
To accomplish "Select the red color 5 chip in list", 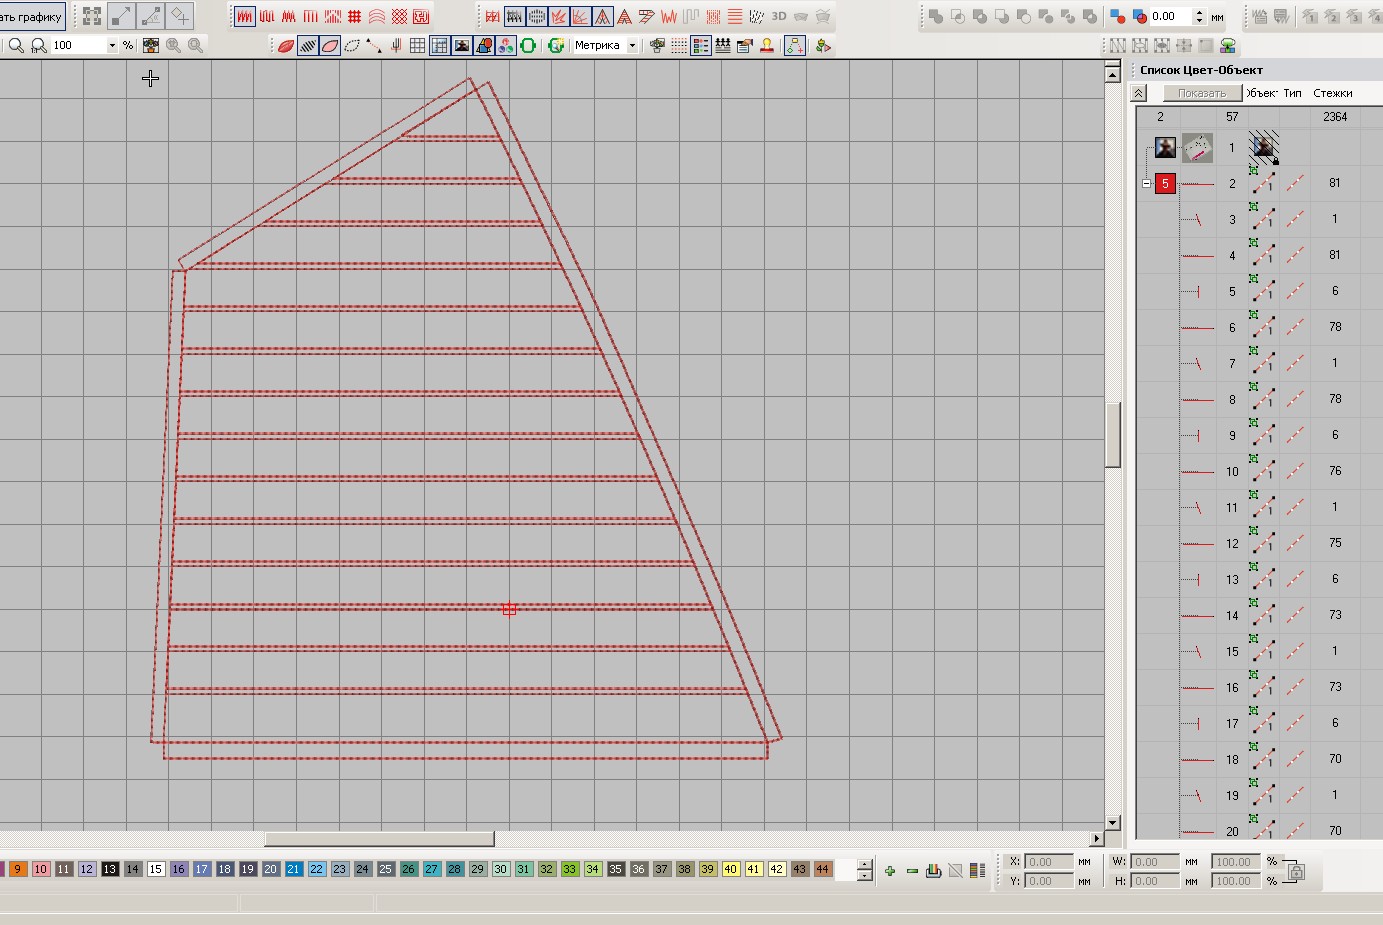I will click(x=1165, y=184).
